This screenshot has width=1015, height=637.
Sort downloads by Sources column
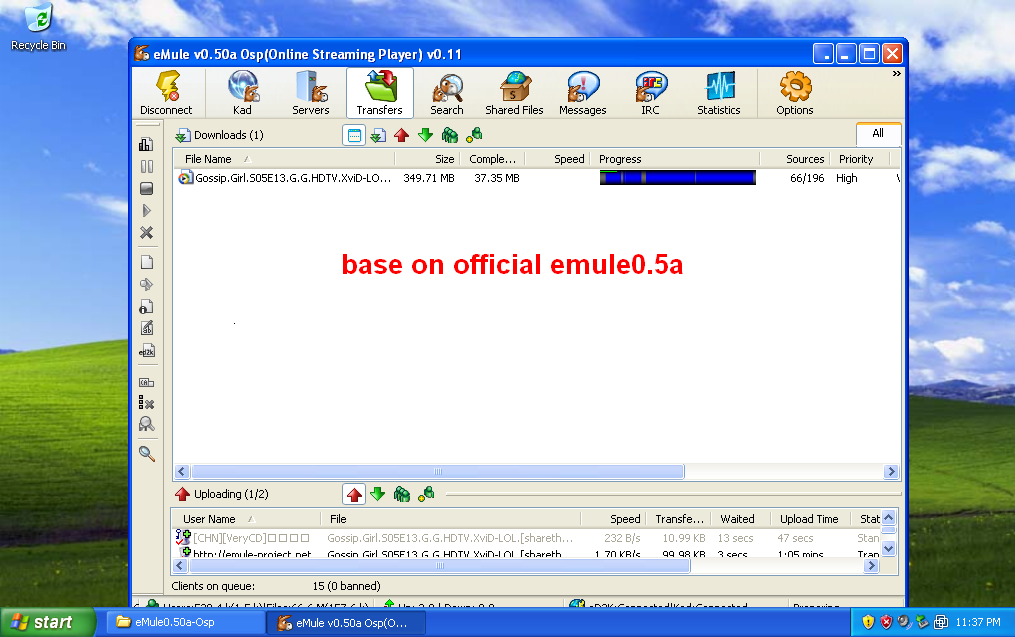point(794,159)
